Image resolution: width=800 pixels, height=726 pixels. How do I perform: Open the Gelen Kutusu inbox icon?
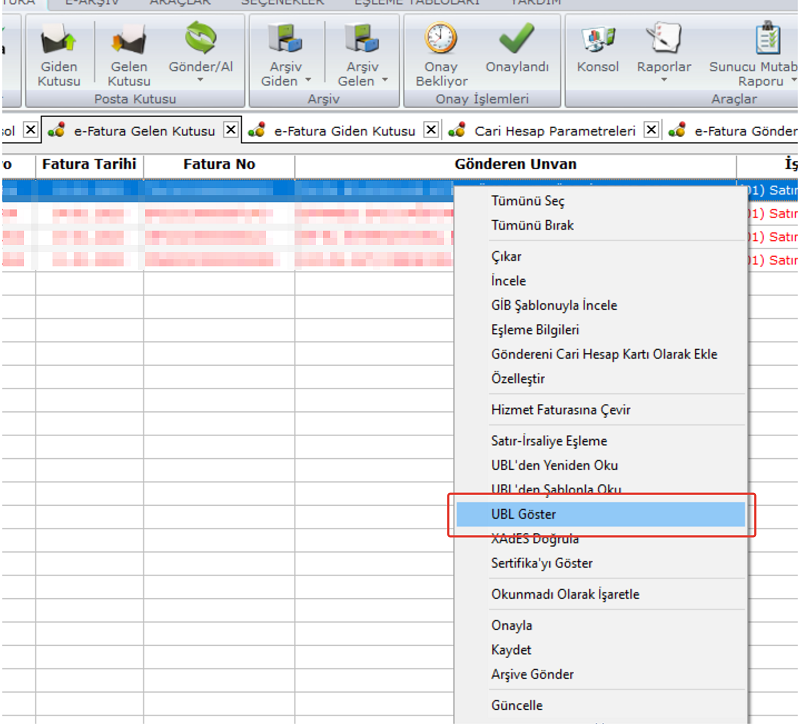pyautogui.click(x=129, y=38)
